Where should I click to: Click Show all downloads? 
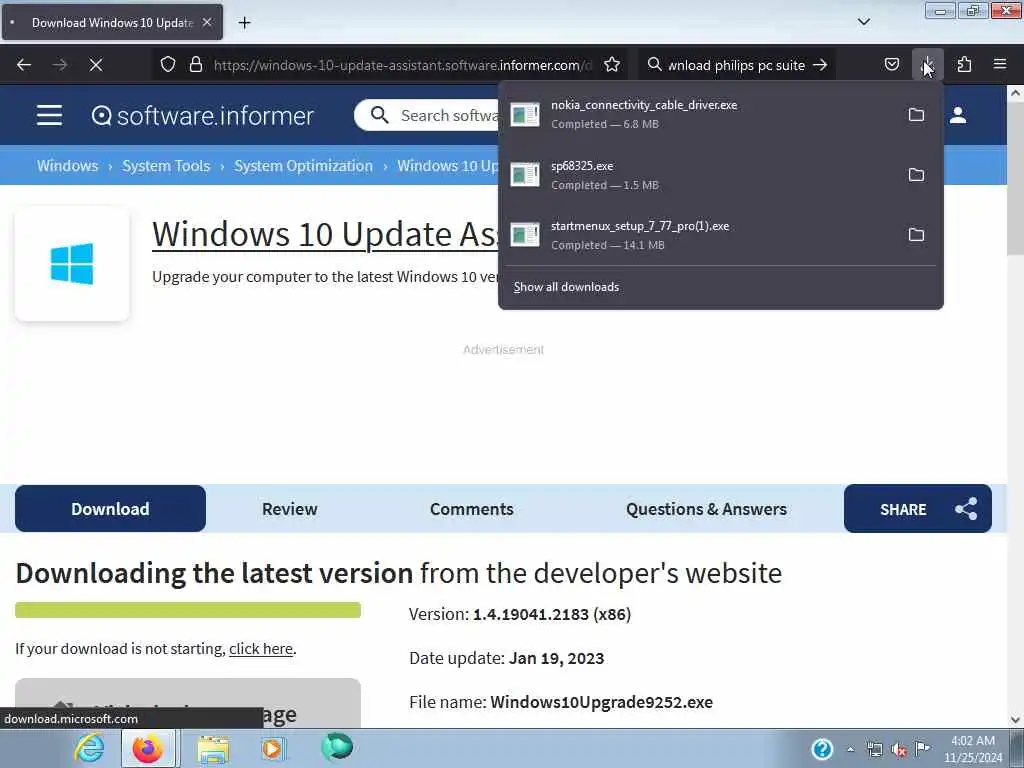point(566,287)
